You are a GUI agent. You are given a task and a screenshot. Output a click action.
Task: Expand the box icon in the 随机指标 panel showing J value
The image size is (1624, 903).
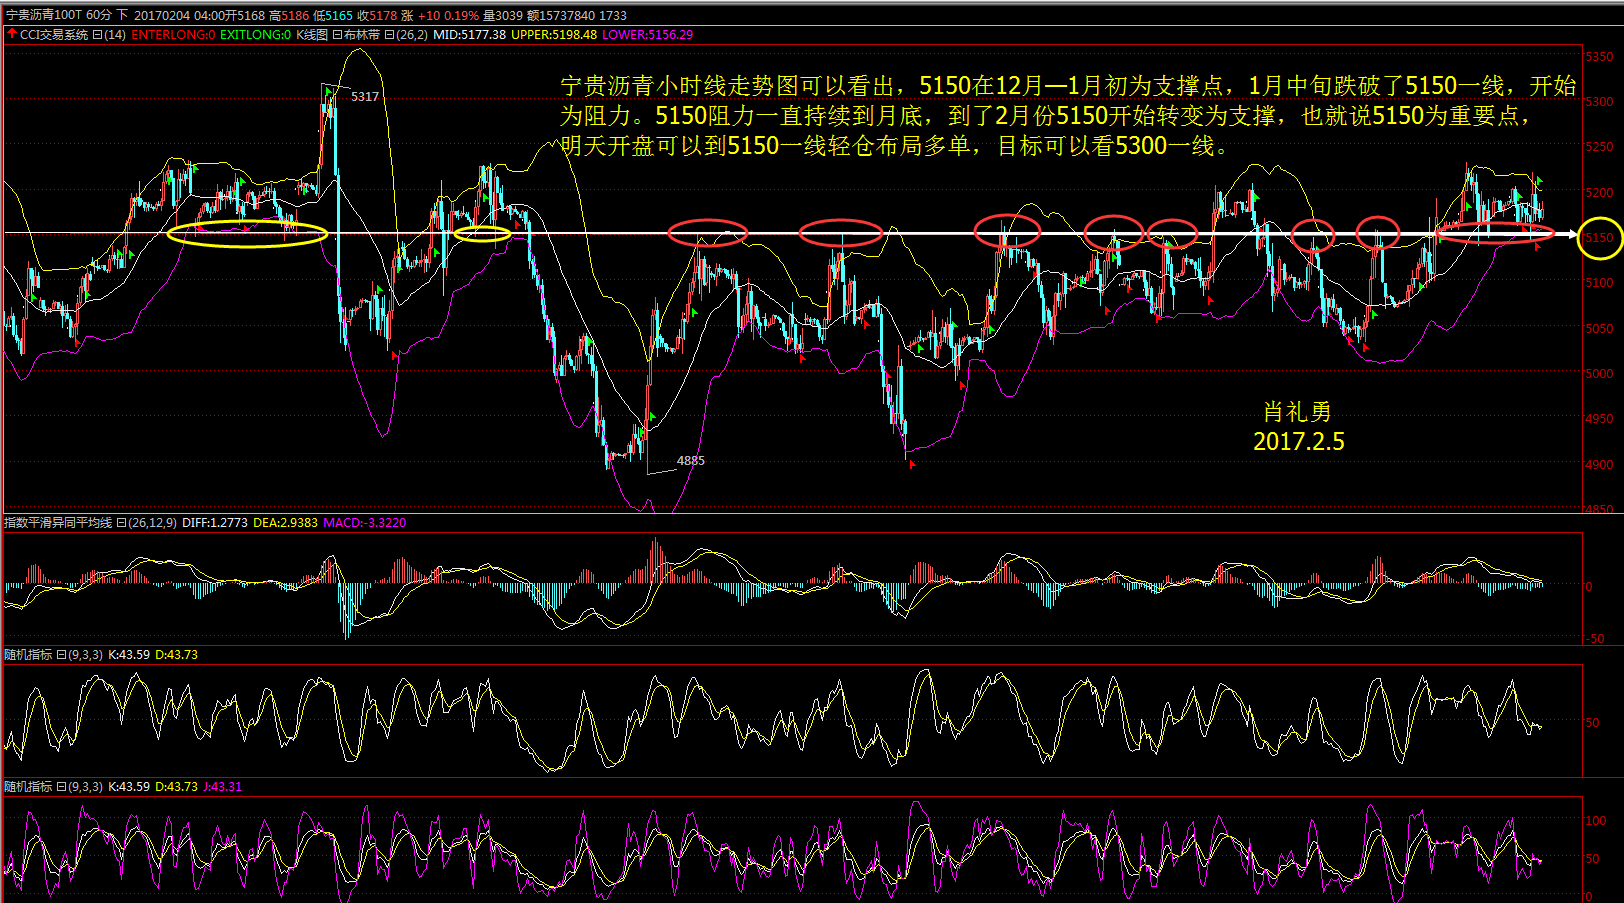coord(61,787)
